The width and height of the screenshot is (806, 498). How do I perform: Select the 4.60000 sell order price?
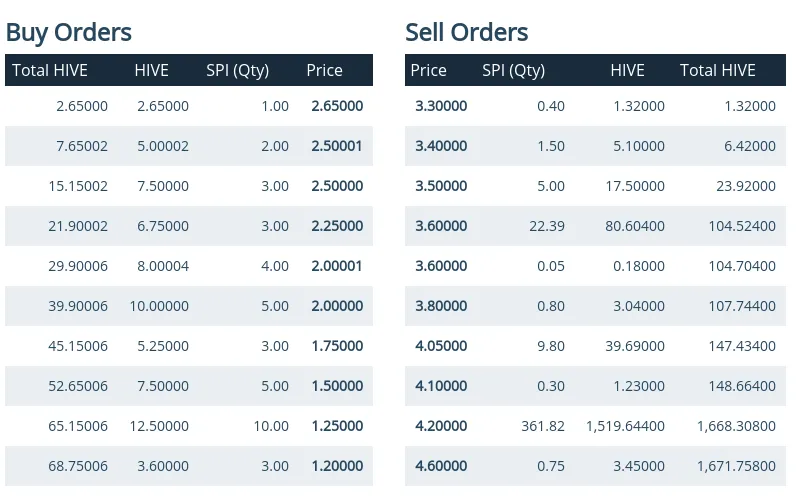click(441, 466)
